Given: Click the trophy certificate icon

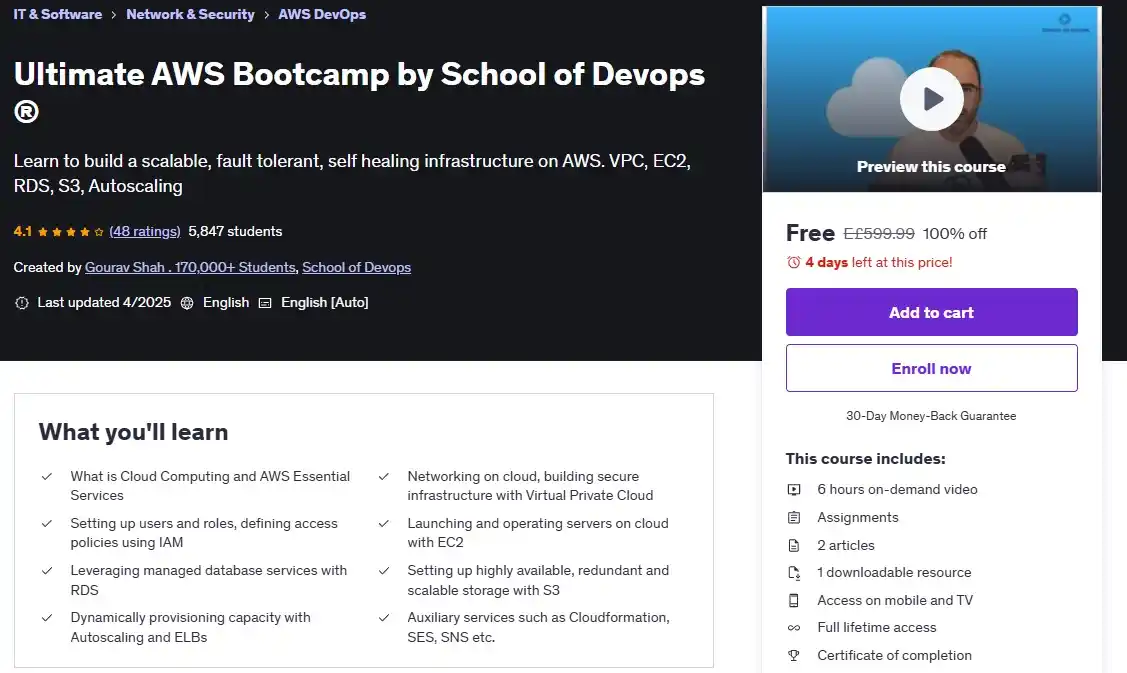Looking at the screenshot, I should [794, 656].
